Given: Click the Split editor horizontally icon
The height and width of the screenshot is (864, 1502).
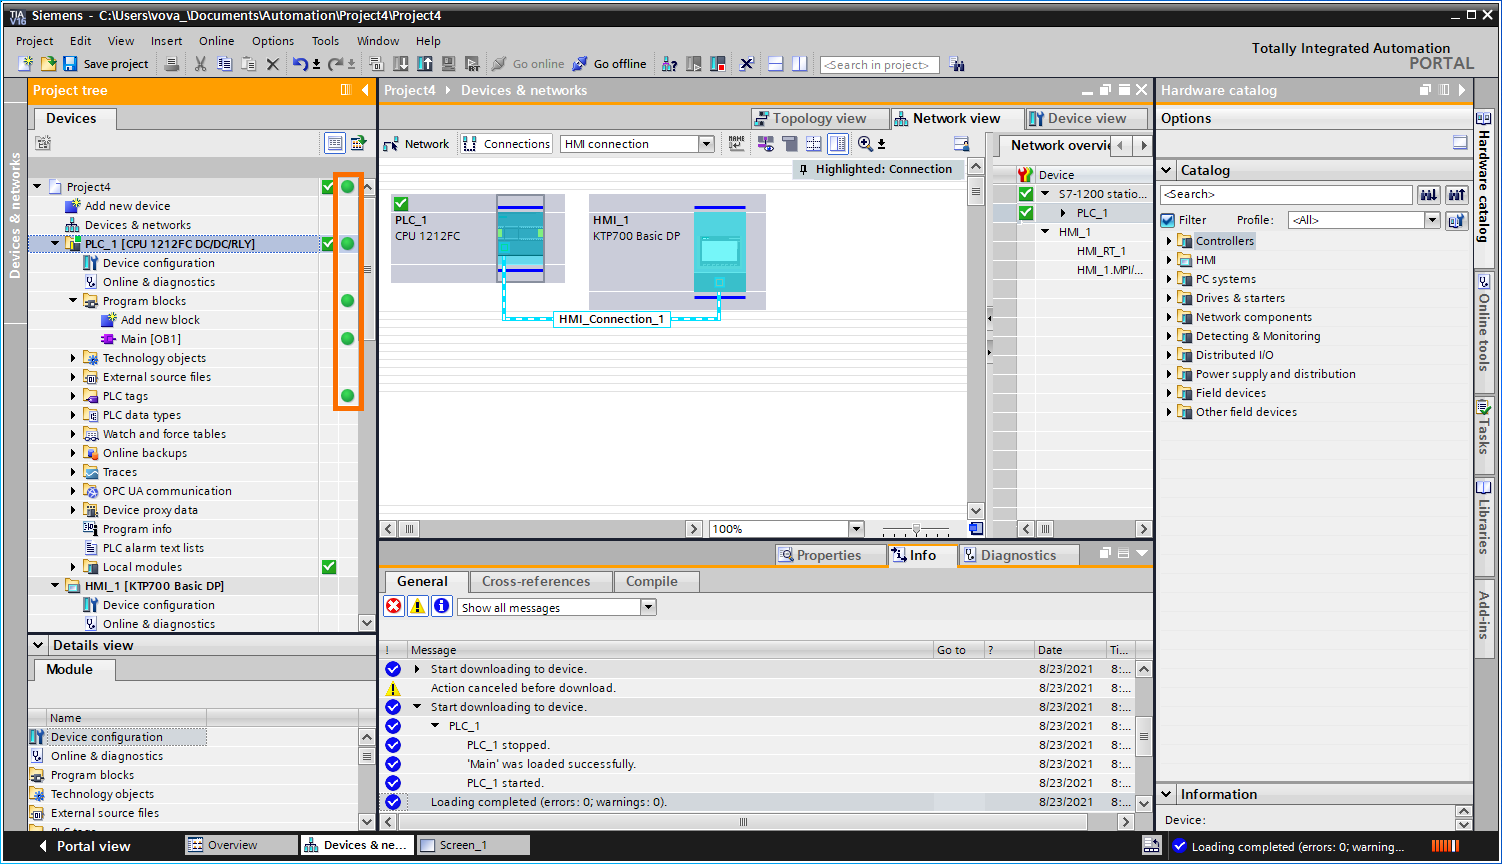Looking at the screenshot, I should (776, 64).
